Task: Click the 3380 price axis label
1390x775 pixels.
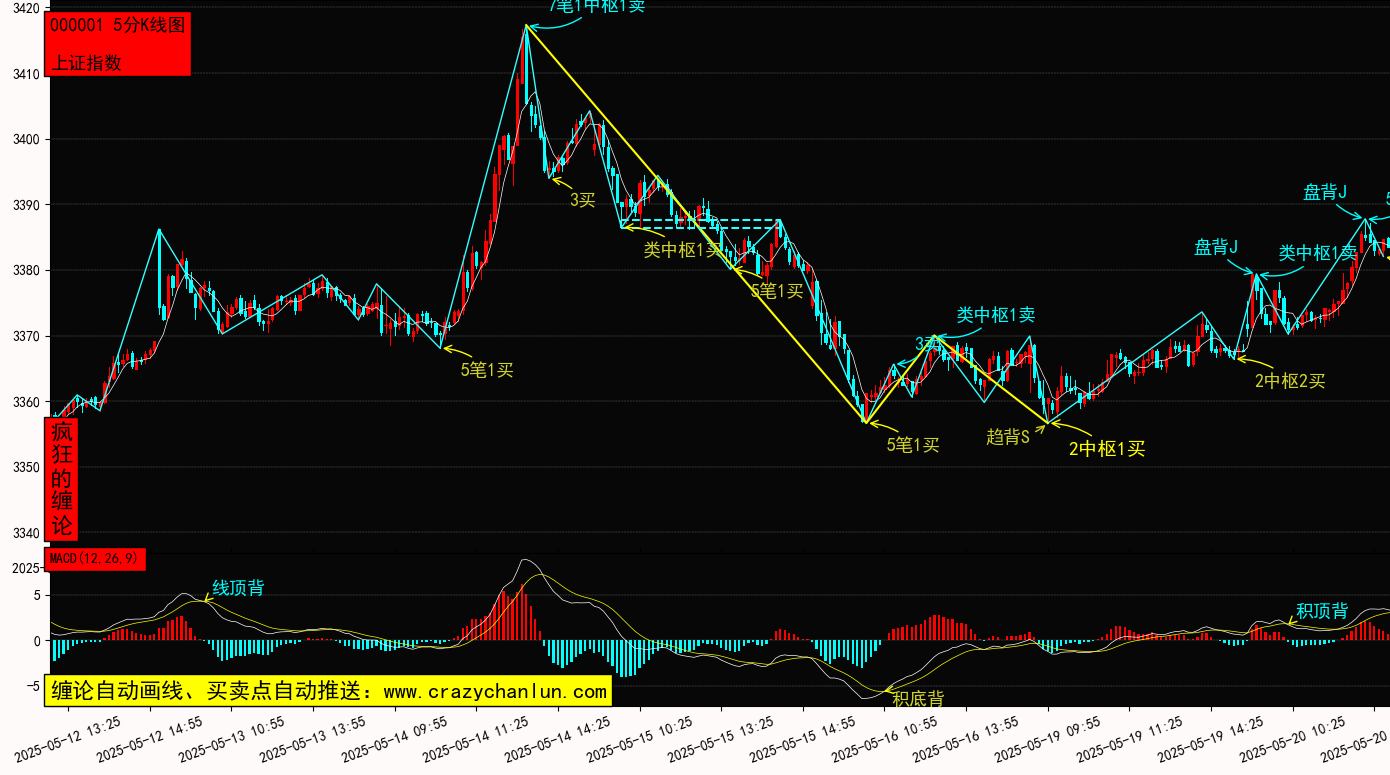Action: (25, 270)
